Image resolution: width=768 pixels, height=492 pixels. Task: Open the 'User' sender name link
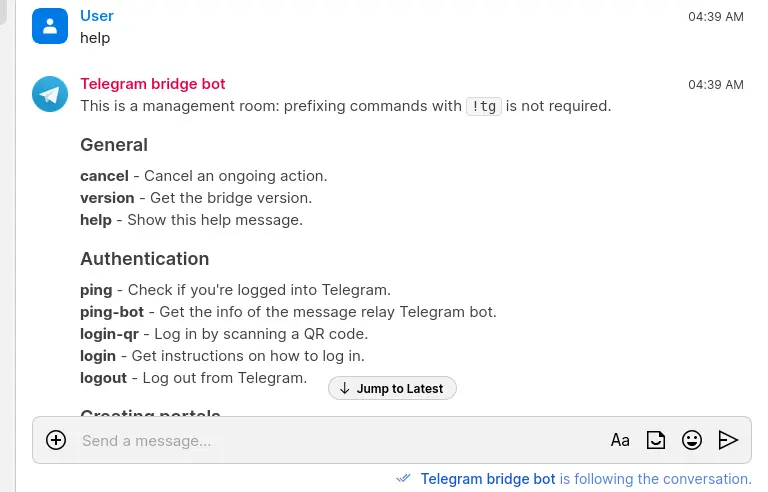[x=97, y=16]
